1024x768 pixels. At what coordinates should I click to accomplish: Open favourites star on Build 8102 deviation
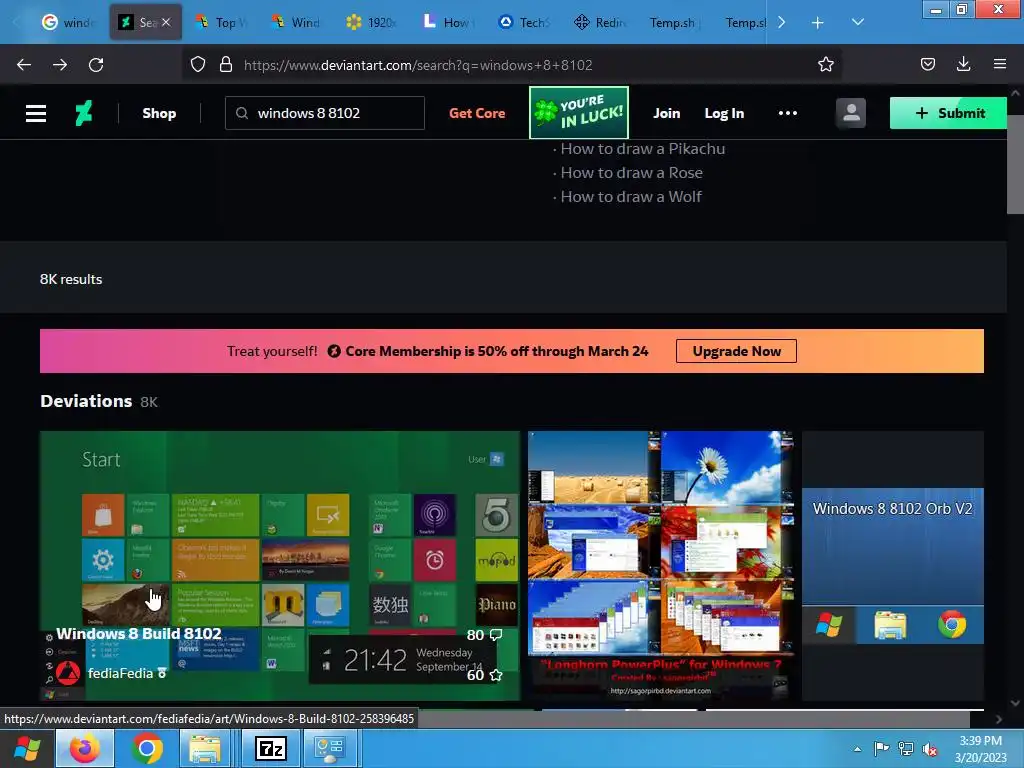pyautogui.click(x=496, y=675)
